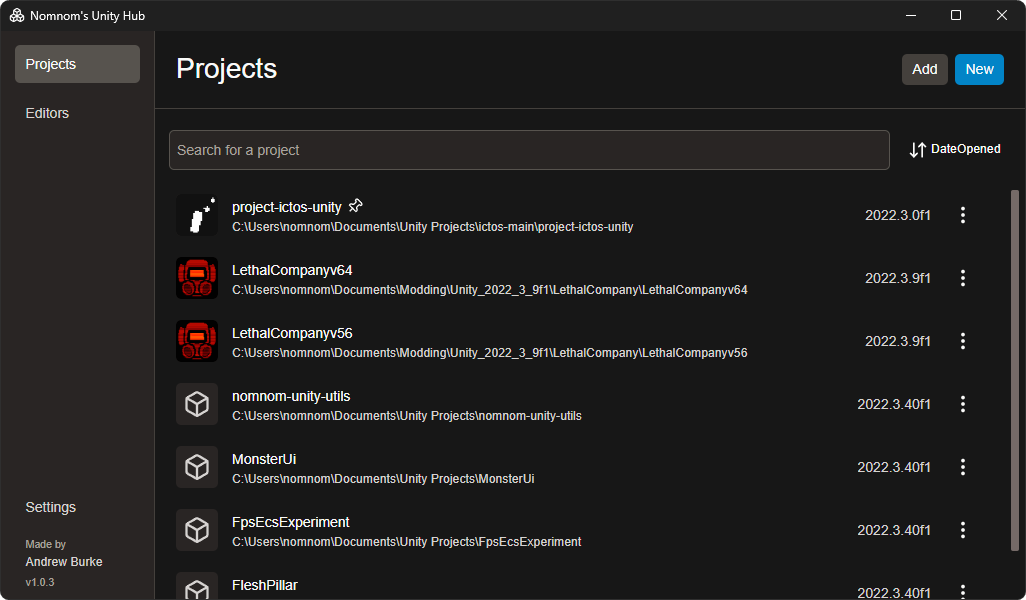Click the v1.0.3 version label
1026x600 pixels.
point(40,582)
